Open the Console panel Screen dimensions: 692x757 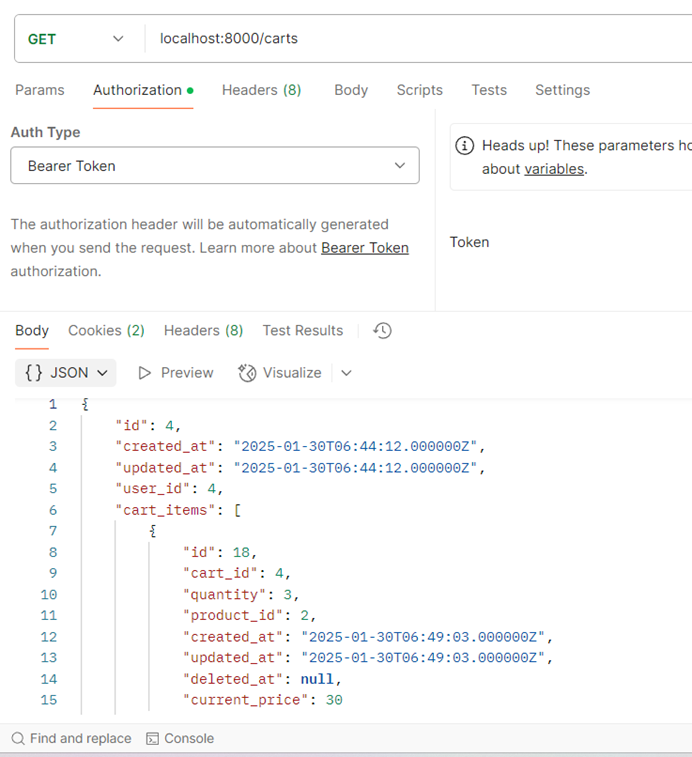click(180, 739)
